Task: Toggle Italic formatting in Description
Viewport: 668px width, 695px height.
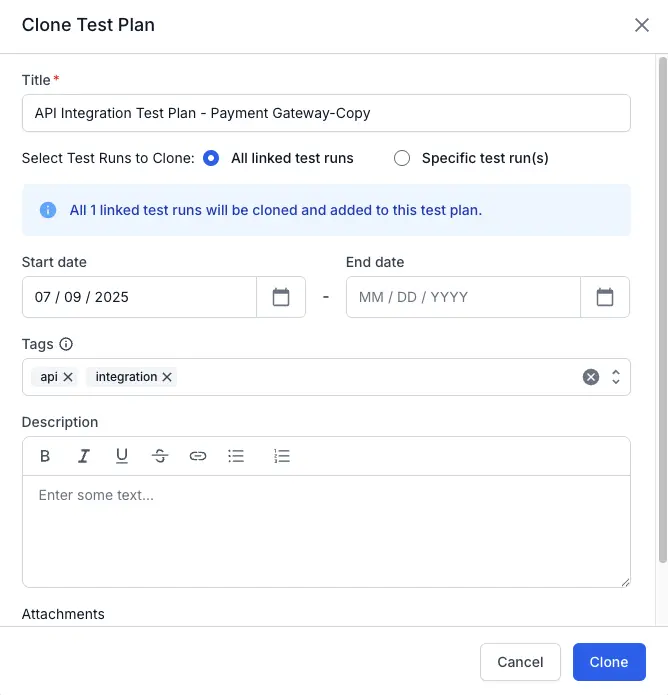Action: 84,456
